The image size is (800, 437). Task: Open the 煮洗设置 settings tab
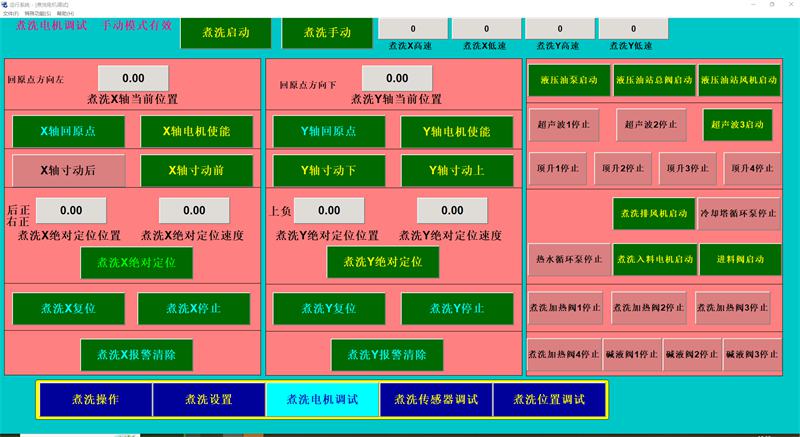(208, 399)
